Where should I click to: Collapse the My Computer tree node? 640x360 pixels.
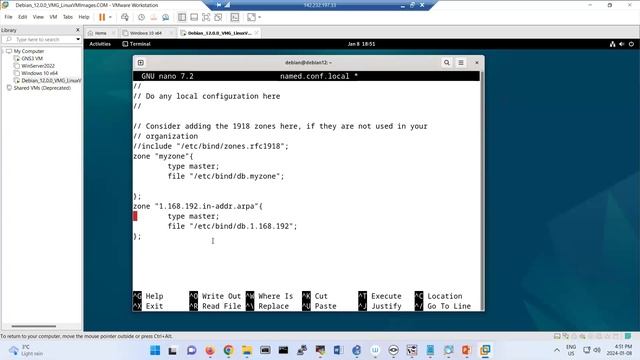click(3, 51)
